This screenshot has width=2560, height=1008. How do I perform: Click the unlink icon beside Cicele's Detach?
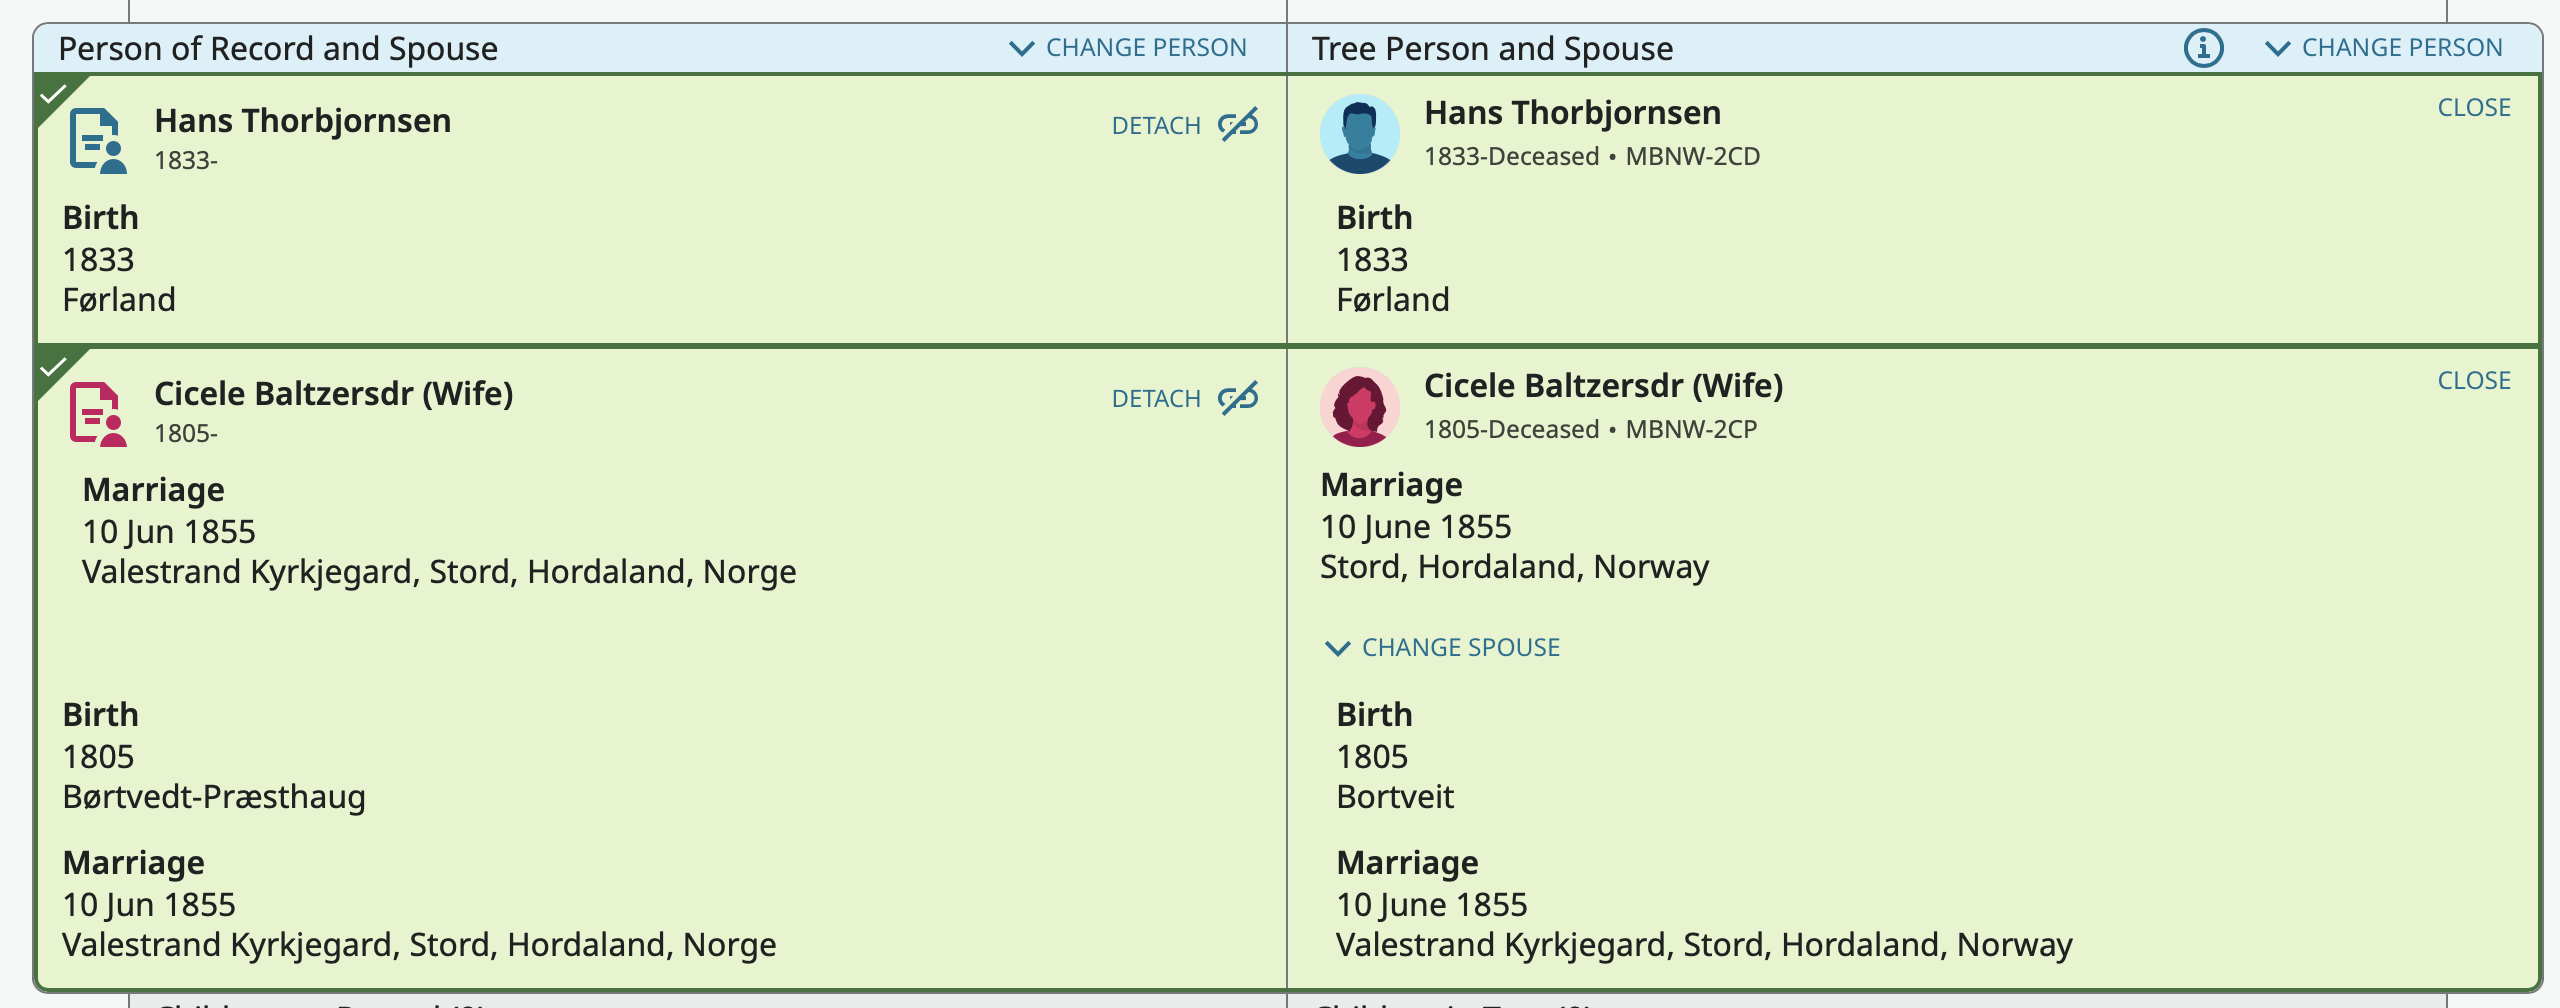coord(1238,398)
